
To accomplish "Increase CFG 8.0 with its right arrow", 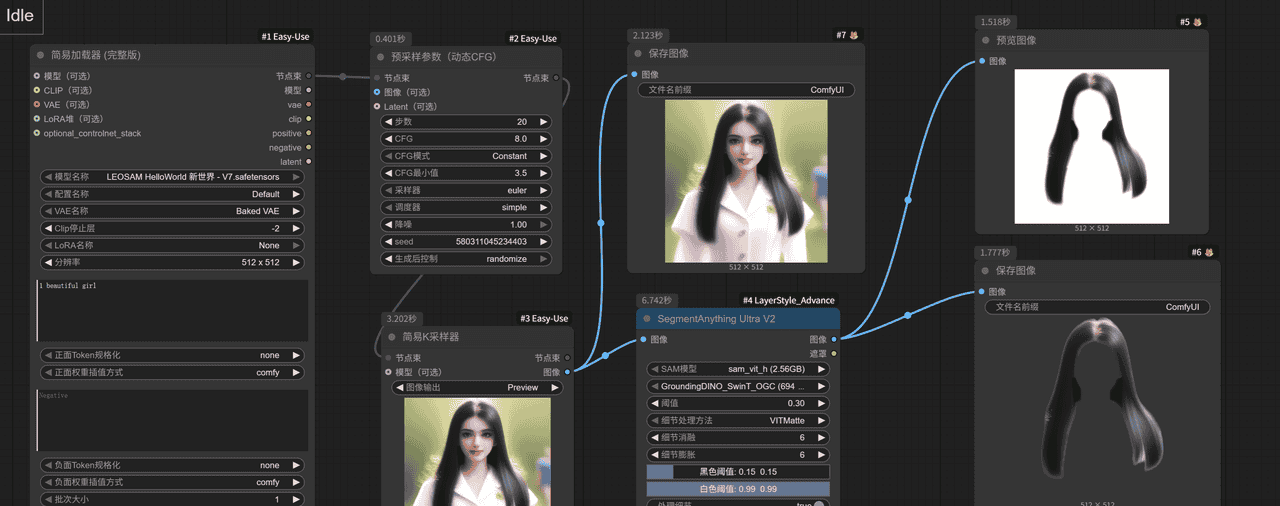I will click(544, 139).
